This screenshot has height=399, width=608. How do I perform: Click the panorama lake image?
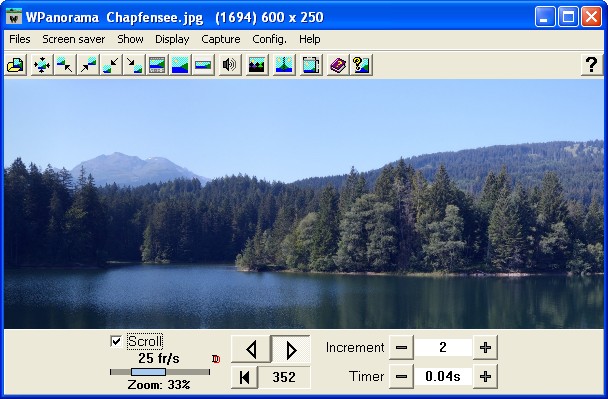pos(304,204)
